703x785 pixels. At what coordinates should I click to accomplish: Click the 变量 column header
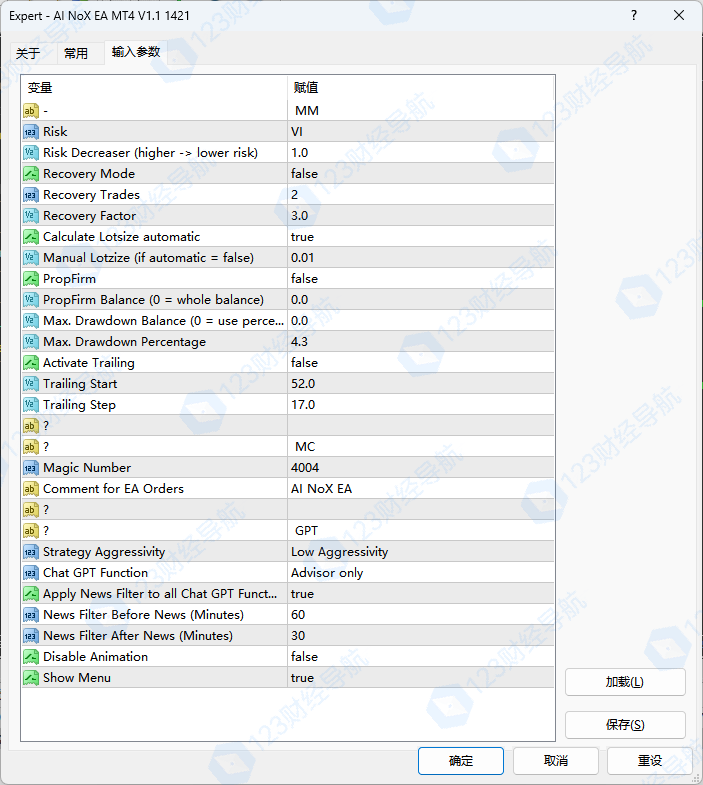154,88
